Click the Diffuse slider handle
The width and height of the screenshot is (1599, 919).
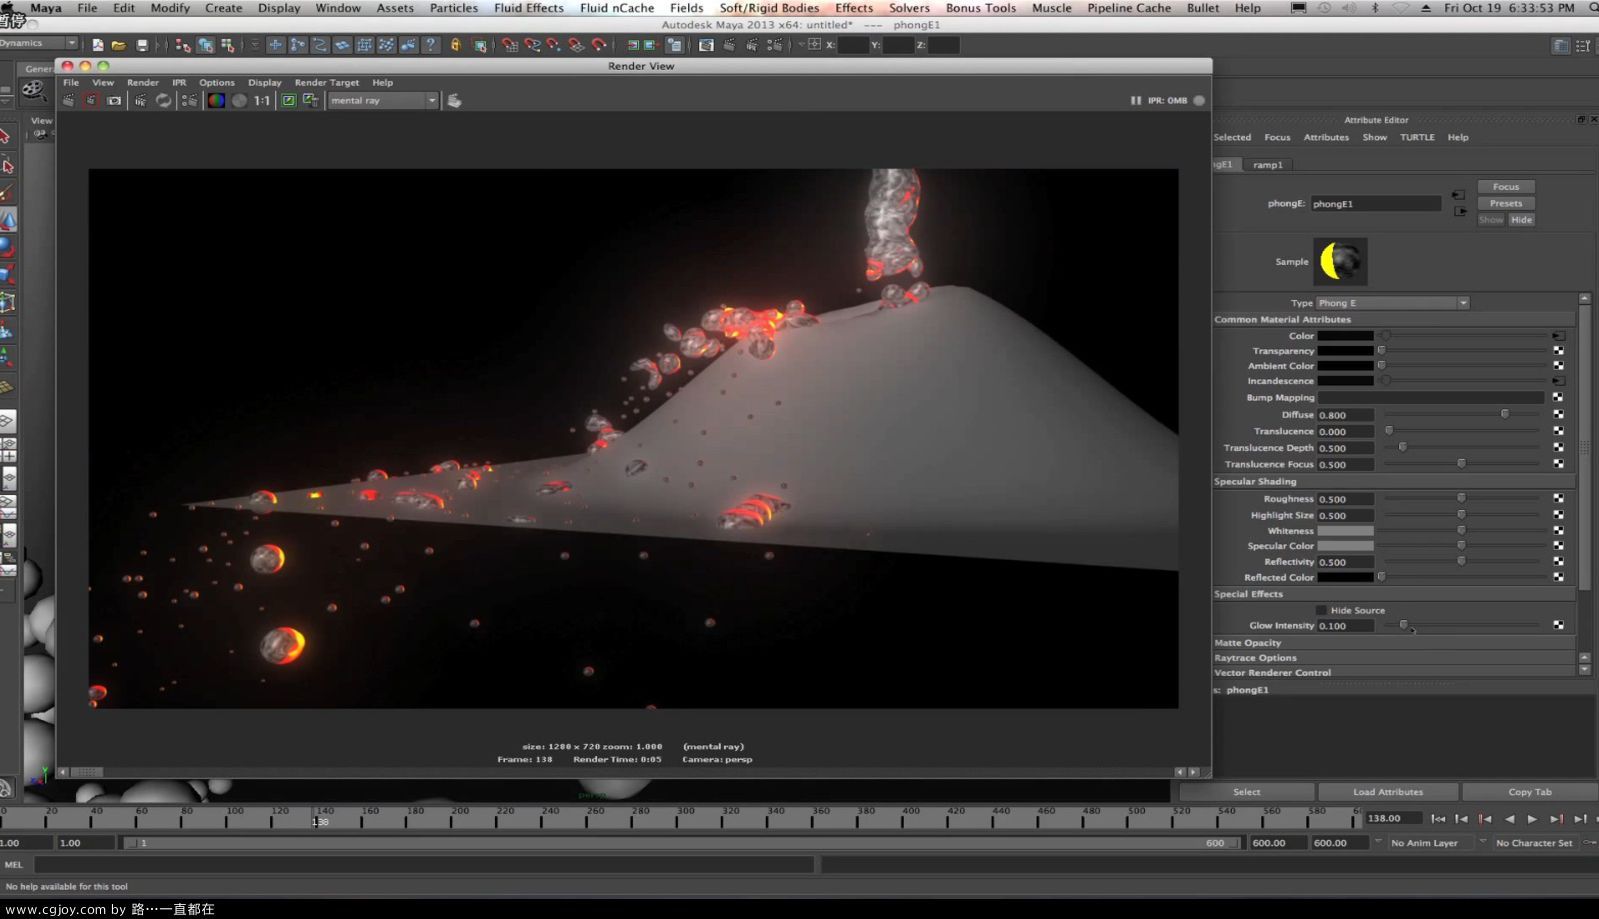tap(1504, 414)
